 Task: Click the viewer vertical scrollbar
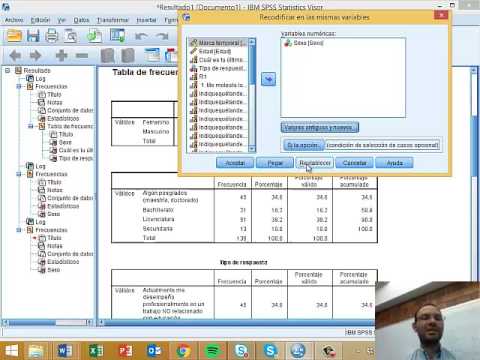tap(473, 173)
